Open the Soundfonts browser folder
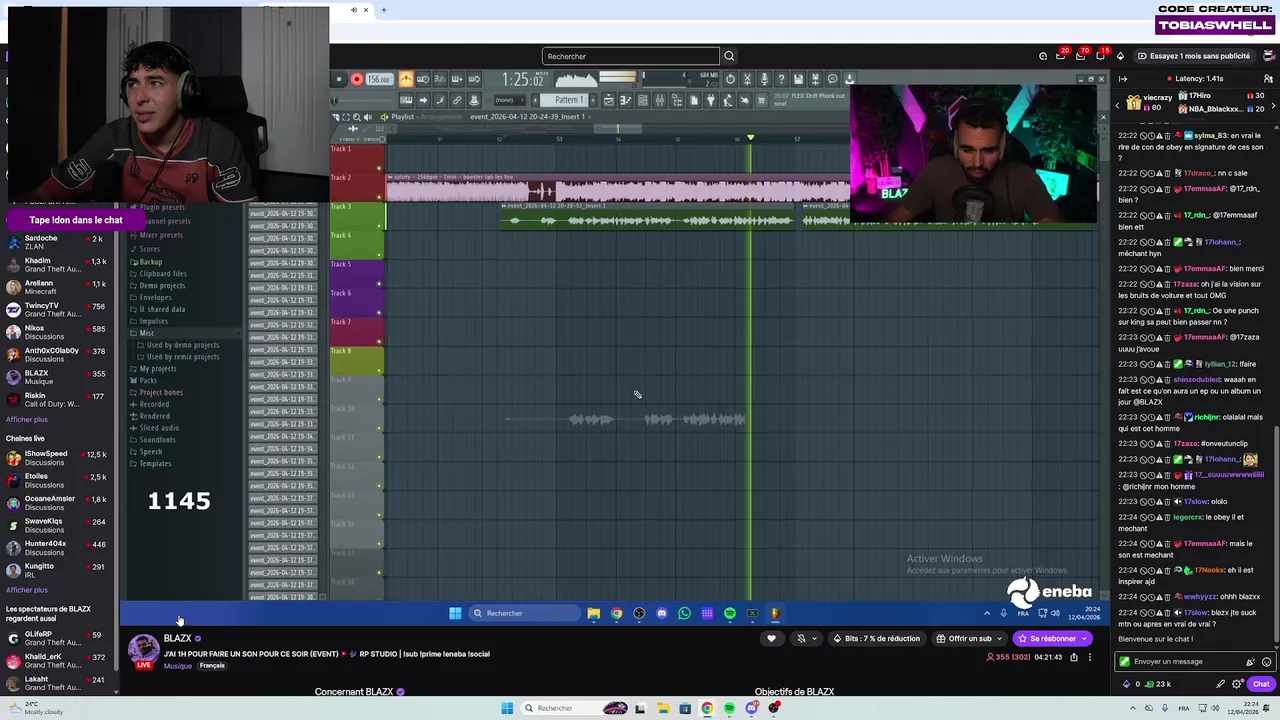 click(157, 440)
